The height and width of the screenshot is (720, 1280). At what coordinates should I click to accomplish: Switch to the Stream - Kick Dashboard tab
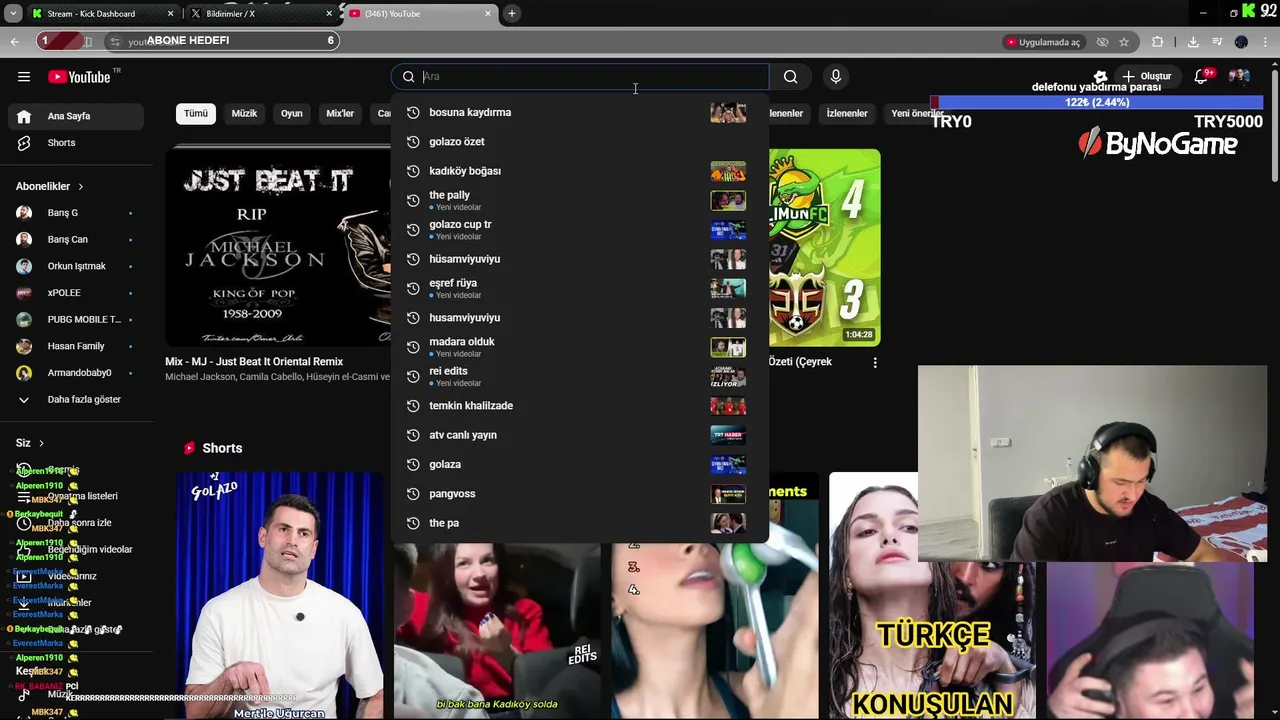click(x=102, y=14)
